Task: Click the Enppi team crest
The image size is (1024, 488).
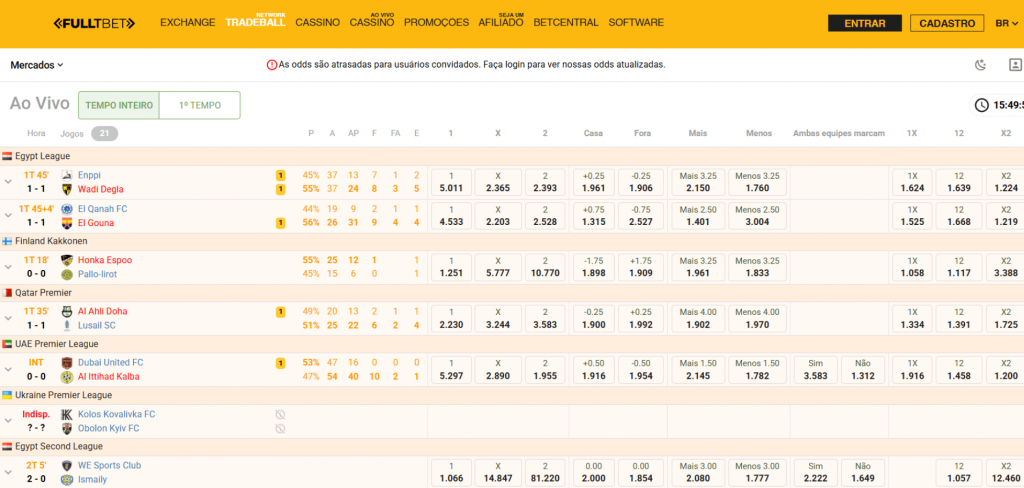Action: point(67,175)
